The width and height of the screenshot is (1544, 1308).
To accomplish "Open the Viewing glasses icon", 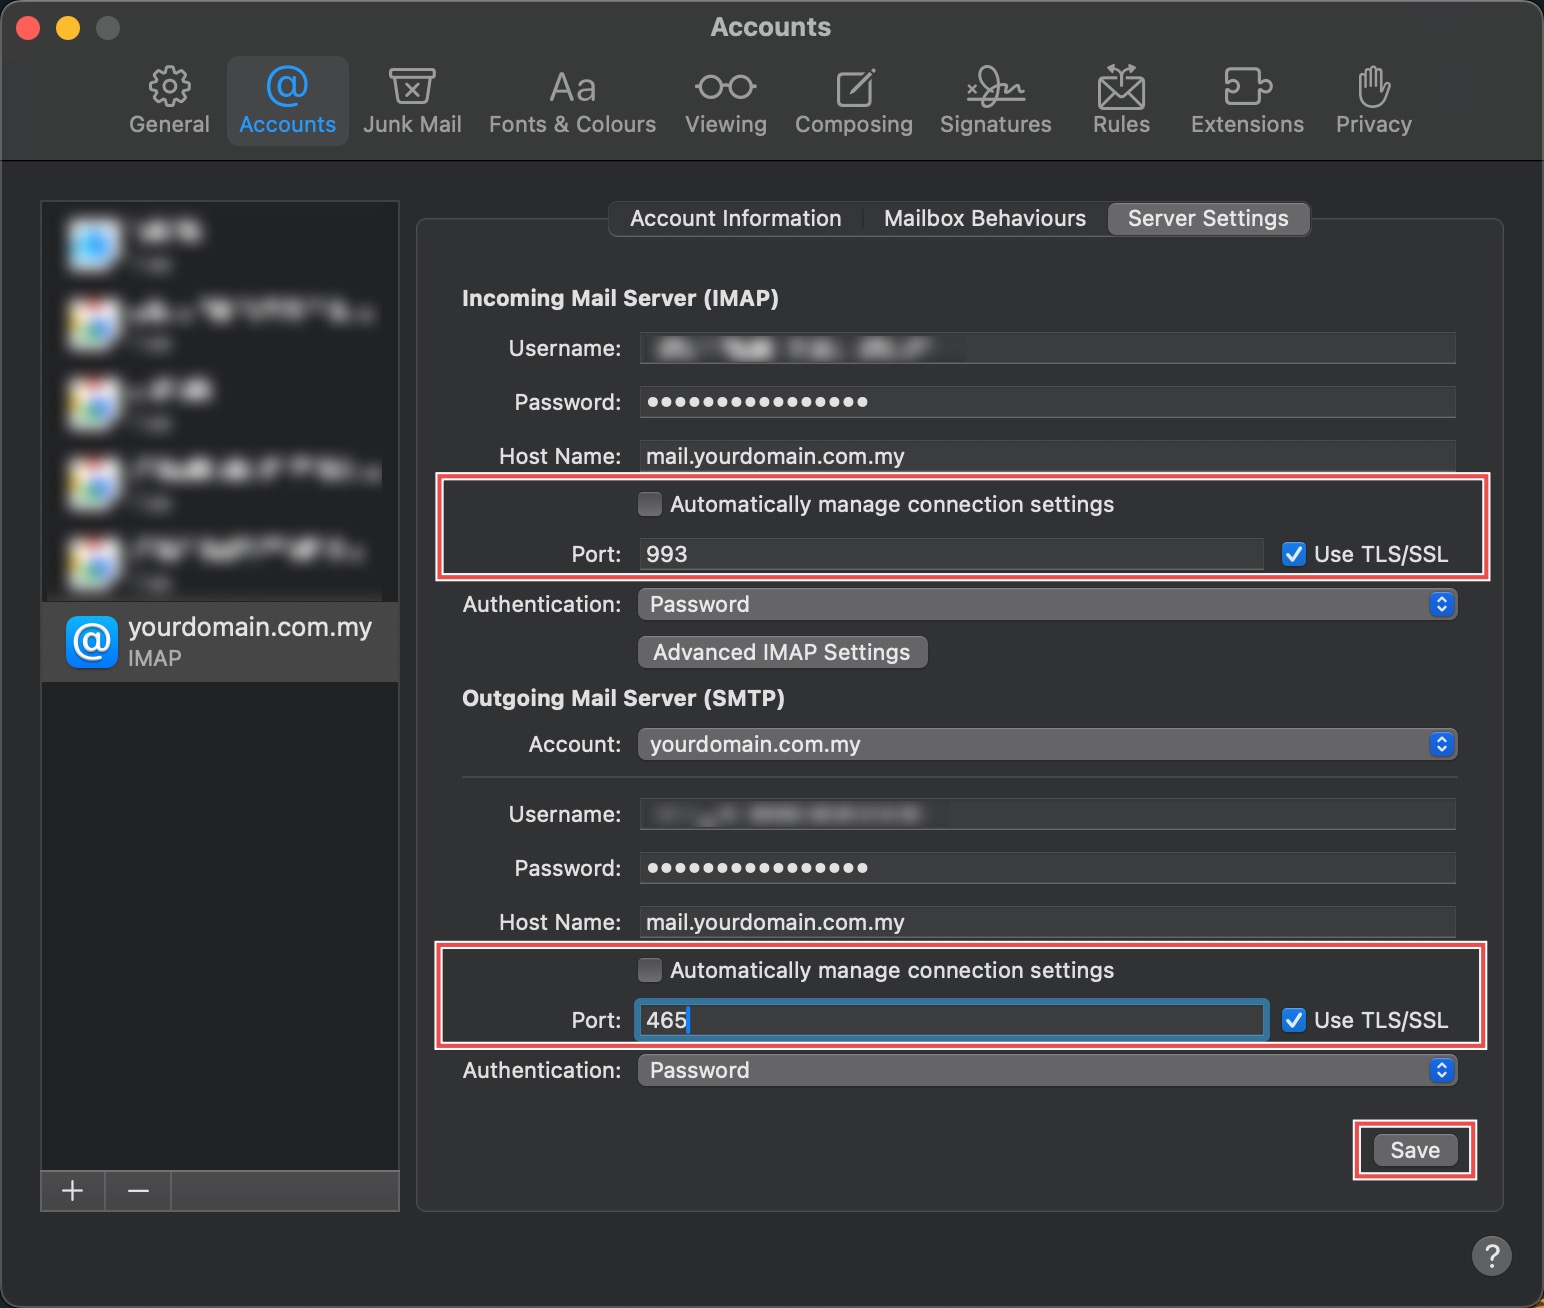I will coord(725,87).
